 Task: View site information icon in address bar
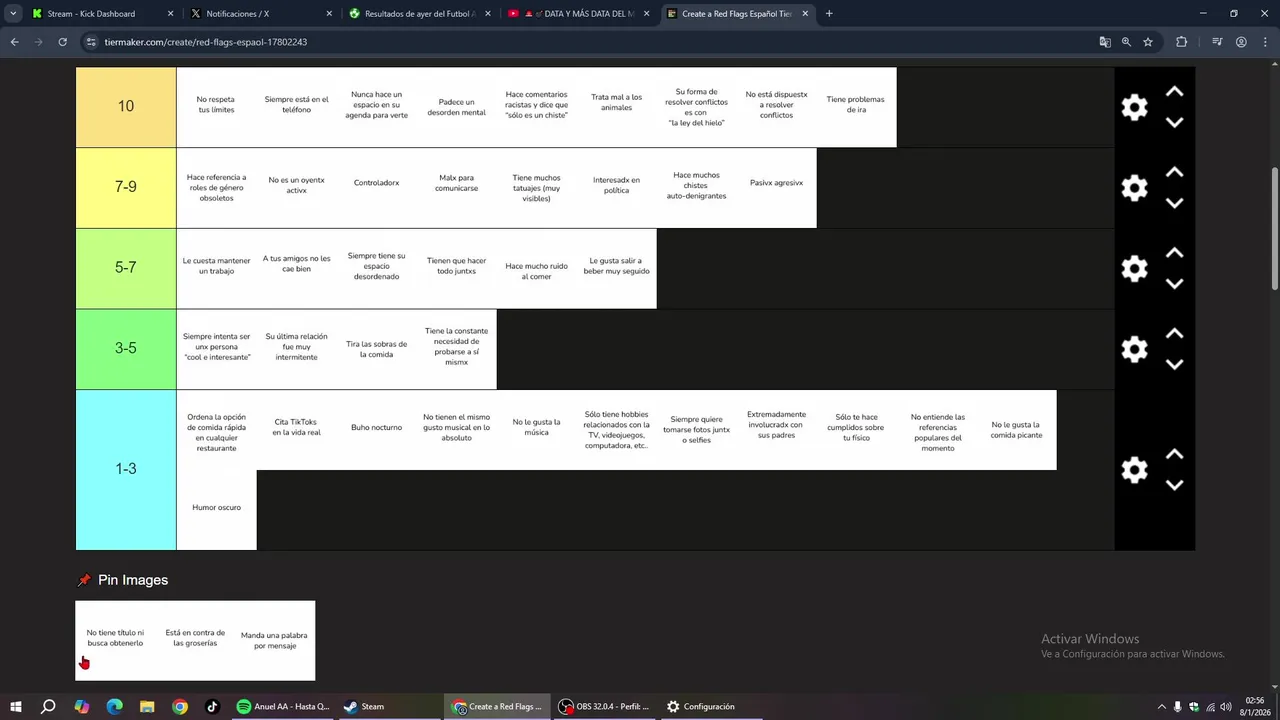click(91, 42)
